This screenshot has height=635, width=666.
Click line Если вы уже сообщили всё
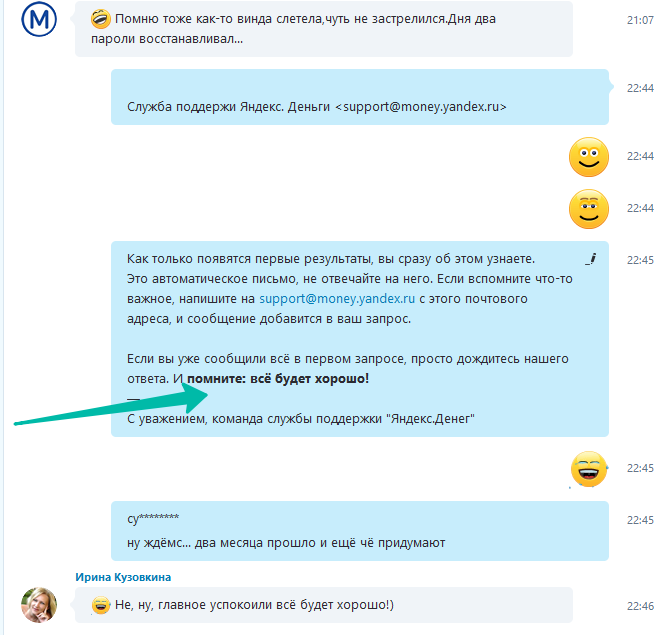coord(347,359)
